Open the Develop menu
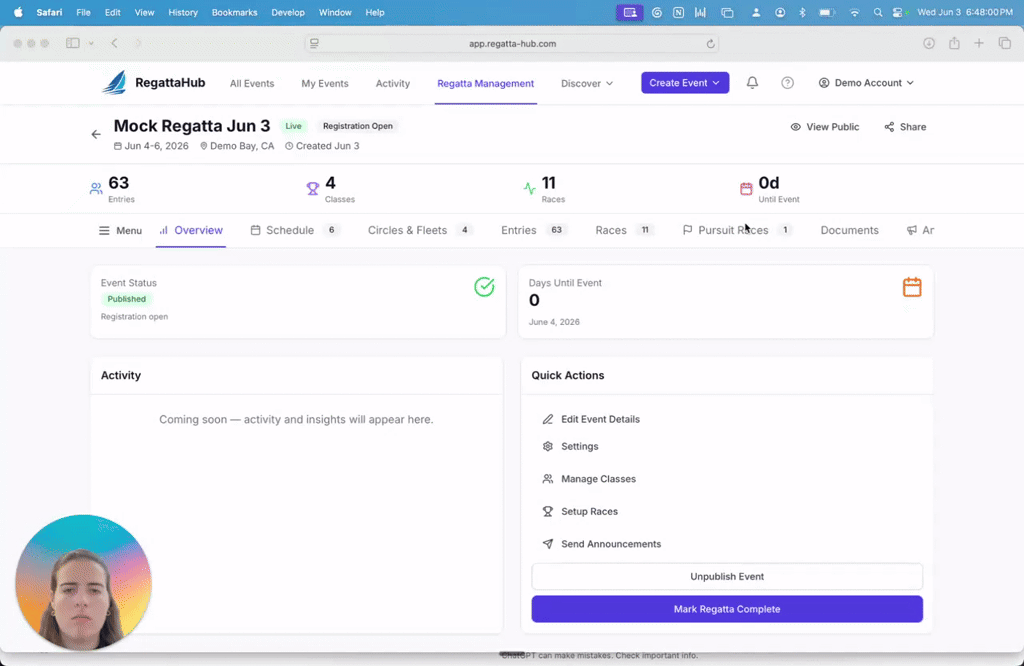The image size is (1024, 666). tap(288, 12)
